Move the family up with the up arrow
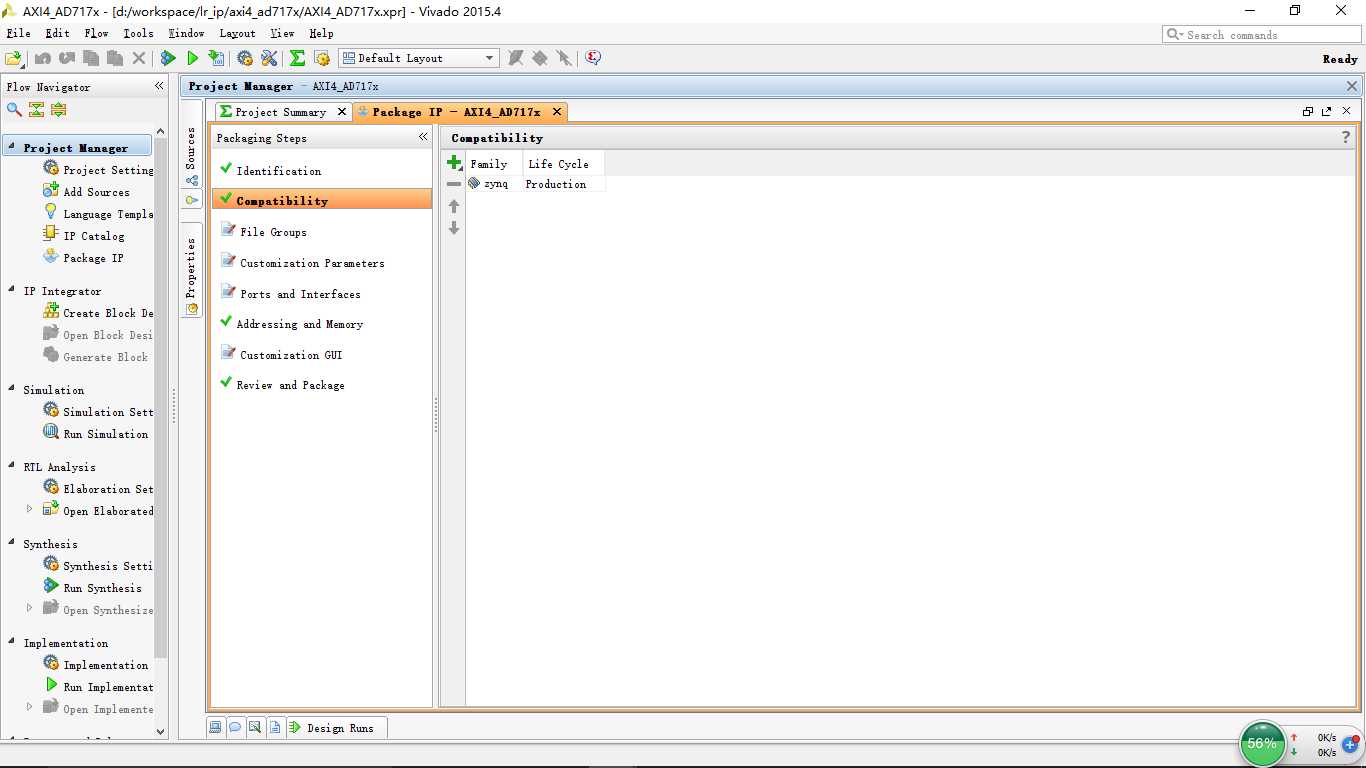 (454, 206)
